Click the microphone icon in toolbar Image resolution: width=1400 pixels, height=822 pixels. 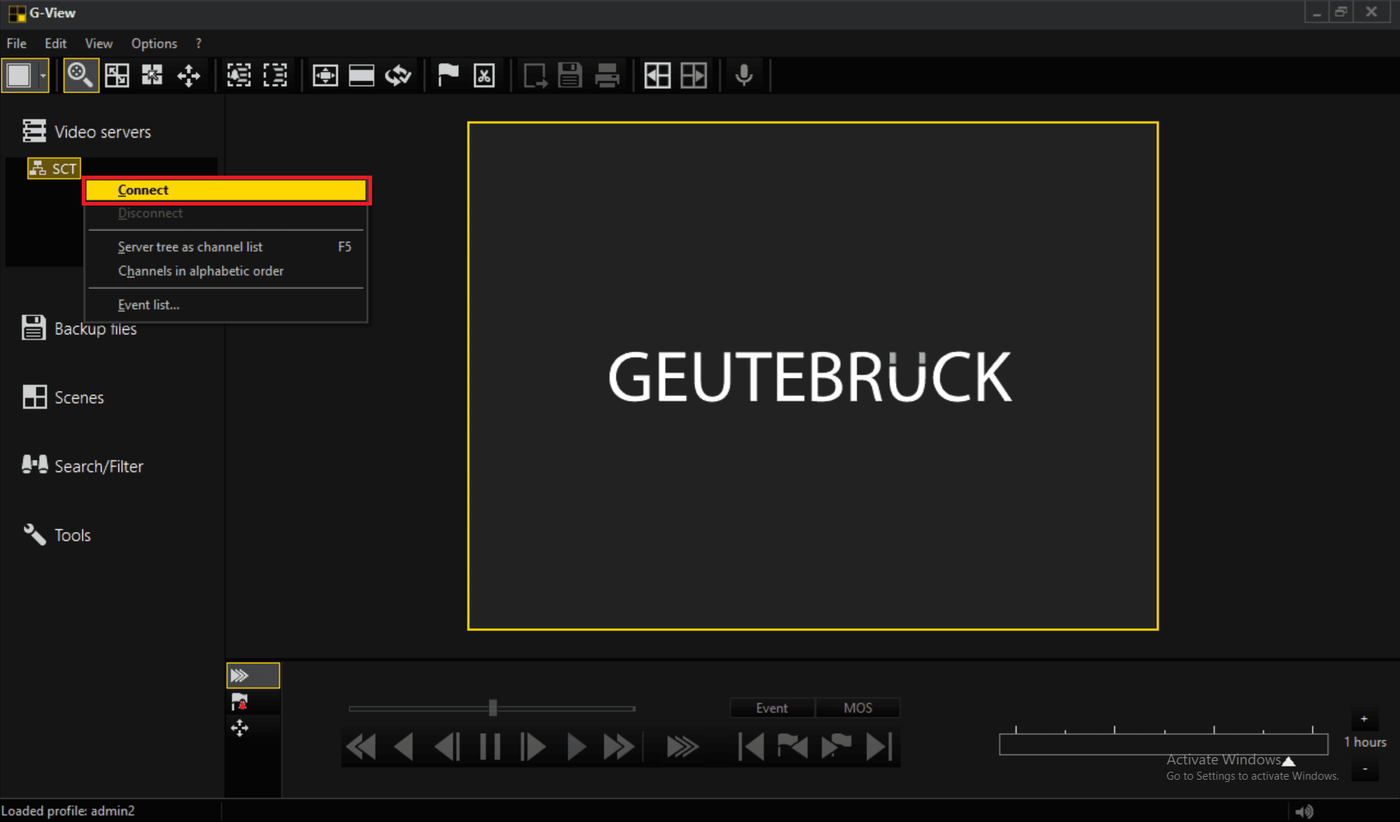[x=744, y=75]
